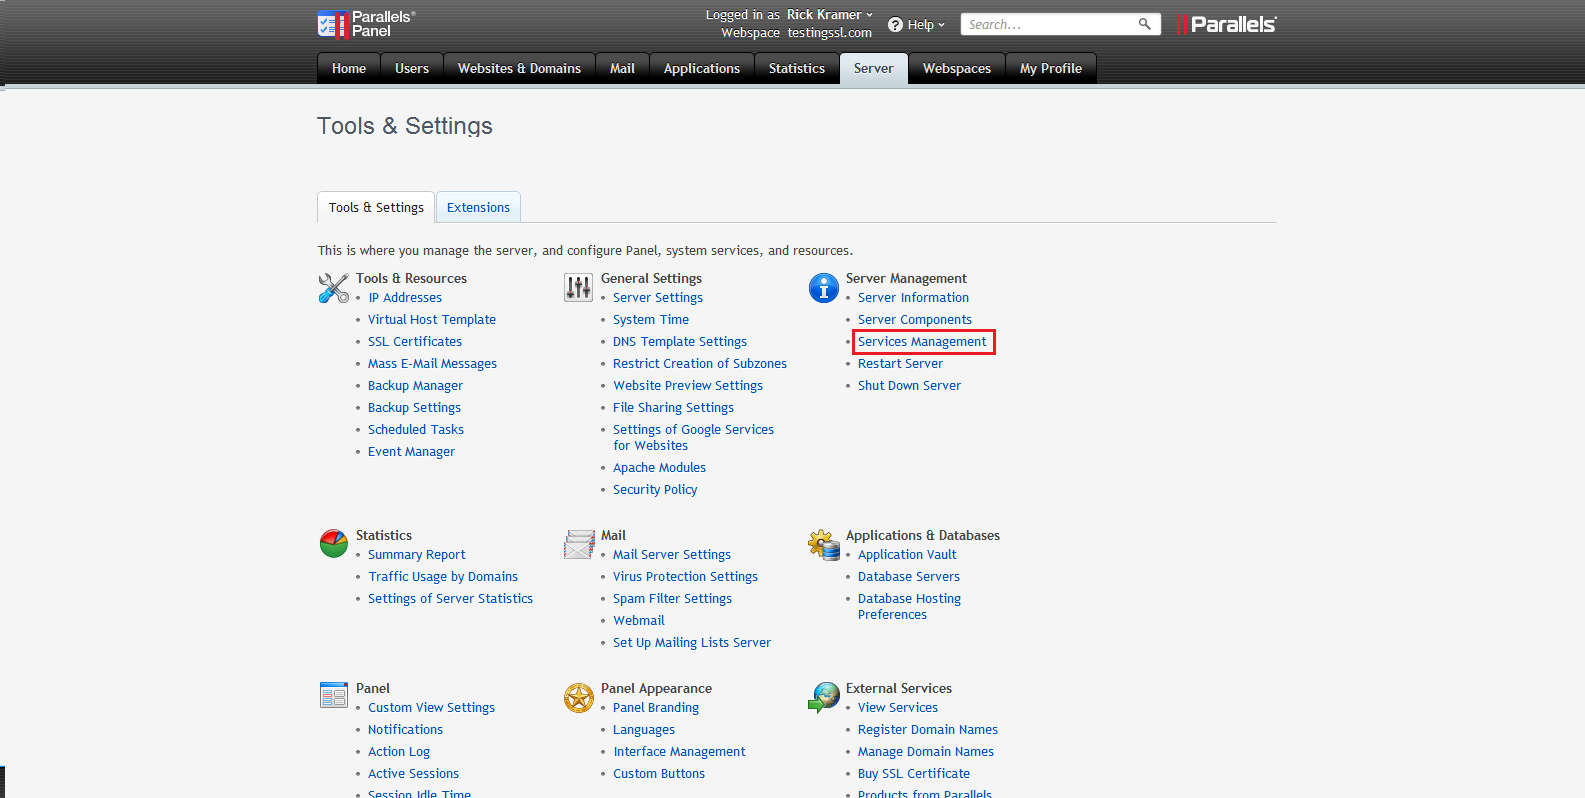Open the Spam Filter Settings link
Viewport: 1585px width, 798px height.
pyautogui.click(x=672, y=599)
